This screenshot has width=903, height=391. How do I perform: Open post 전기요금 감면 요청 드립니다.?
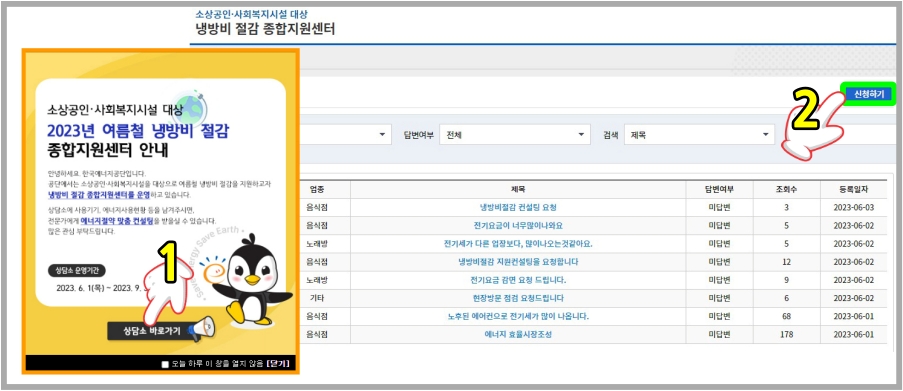point(518,280)
